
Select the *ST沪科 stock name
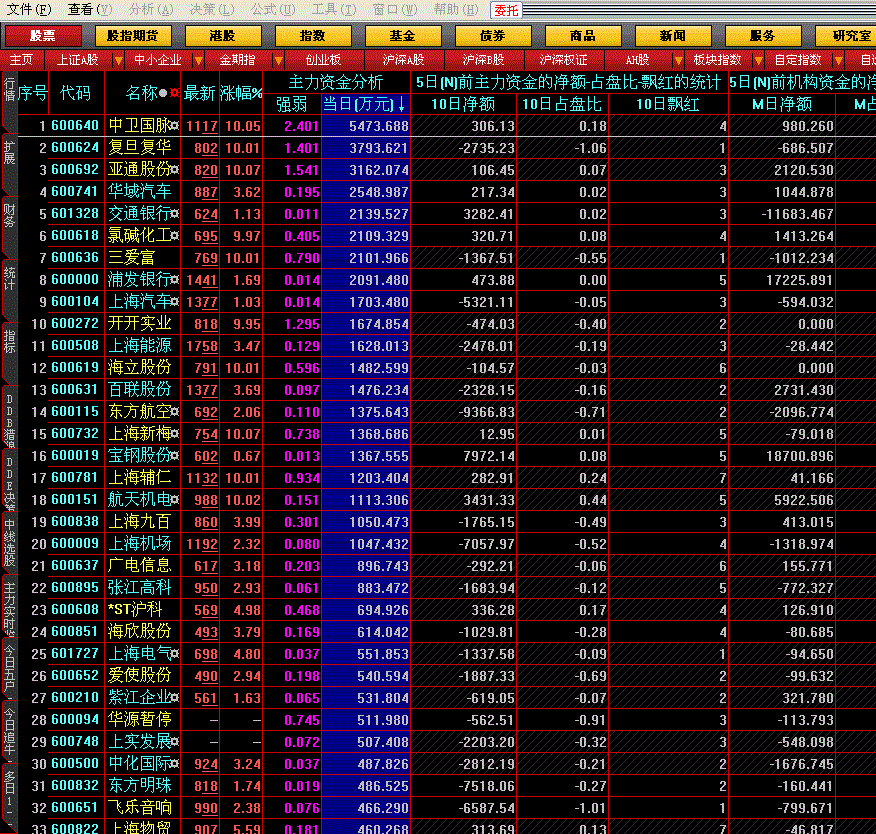pos(135,609)
